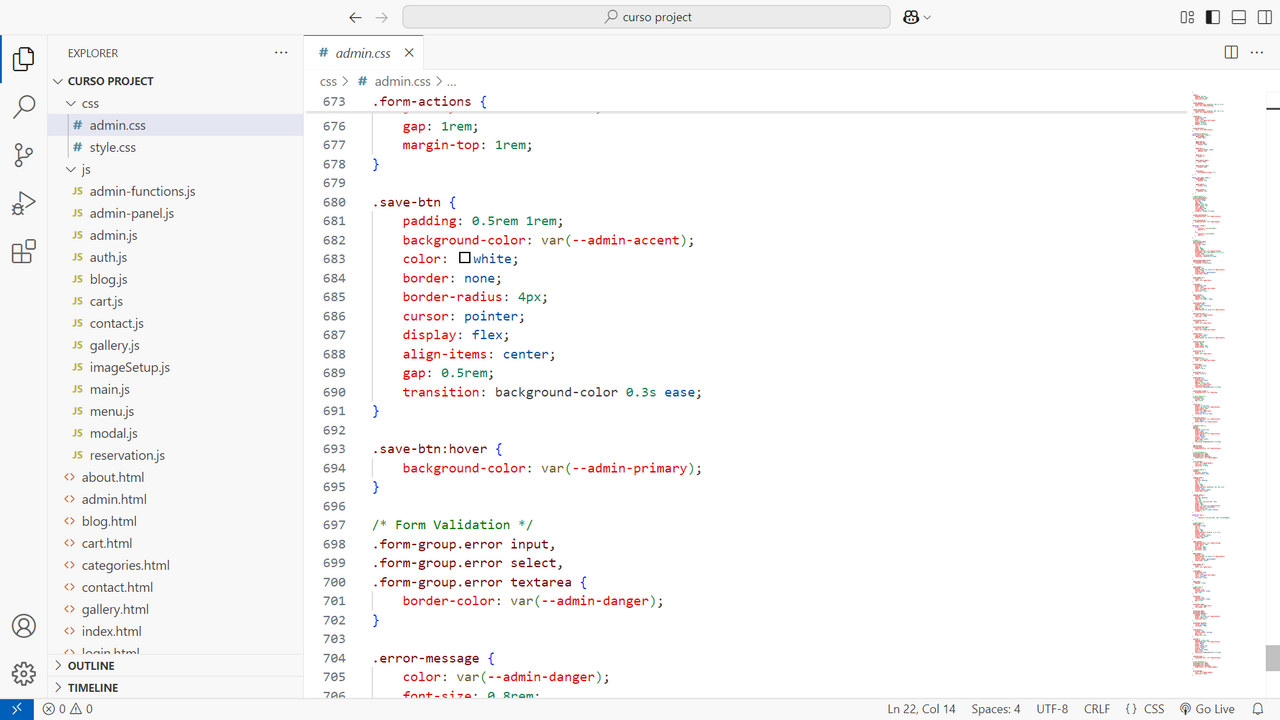This screenshot has width=1280, height=720.
Task: Open the Extensions view icon
Action: [24, 251]
